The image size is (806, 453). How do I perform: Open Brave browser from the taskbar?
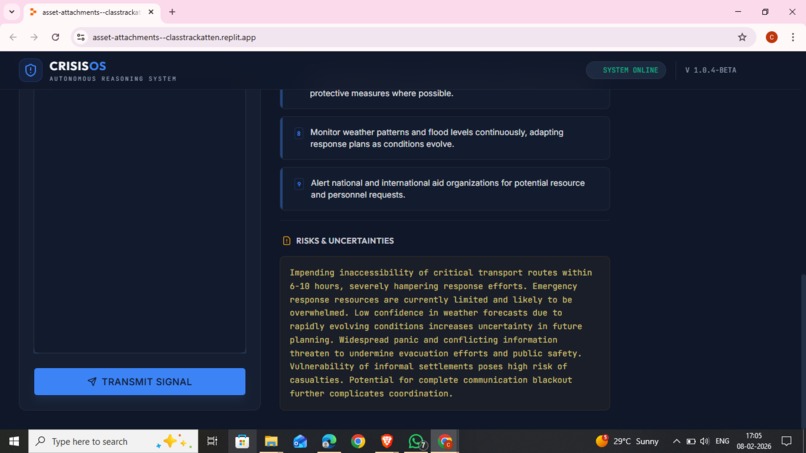coord(387,441)
